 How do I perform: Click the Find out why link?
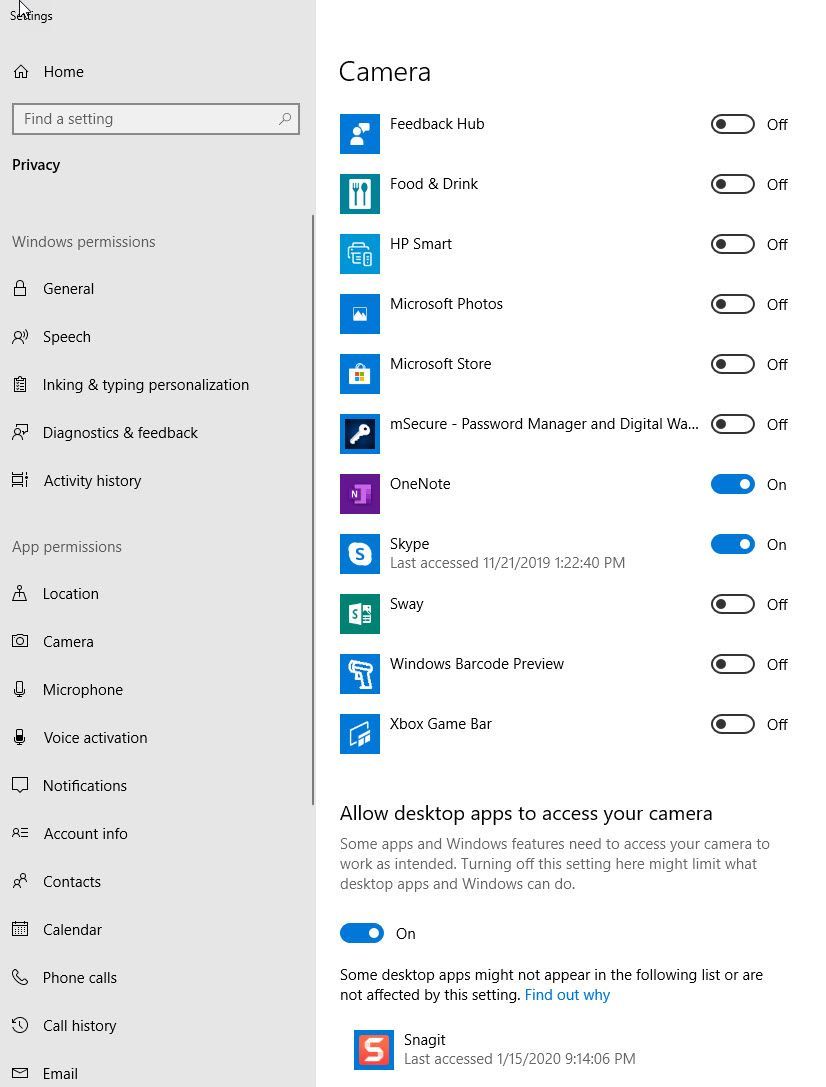point(567,995)
